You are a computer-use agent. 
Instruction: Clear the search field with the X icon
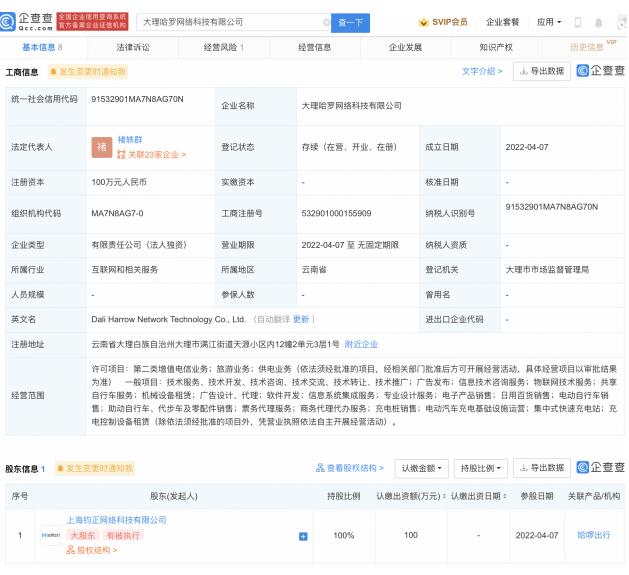coord(326,22)
